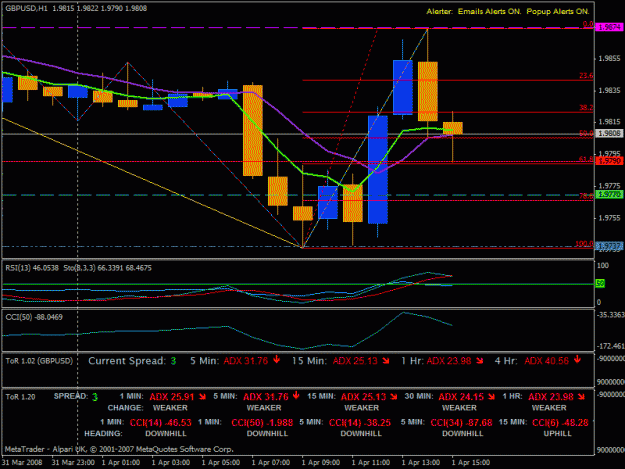625x469 pixels.
Task: Click WEAKER under 30 MIN ADX 24.15
Action: (459, 408)
